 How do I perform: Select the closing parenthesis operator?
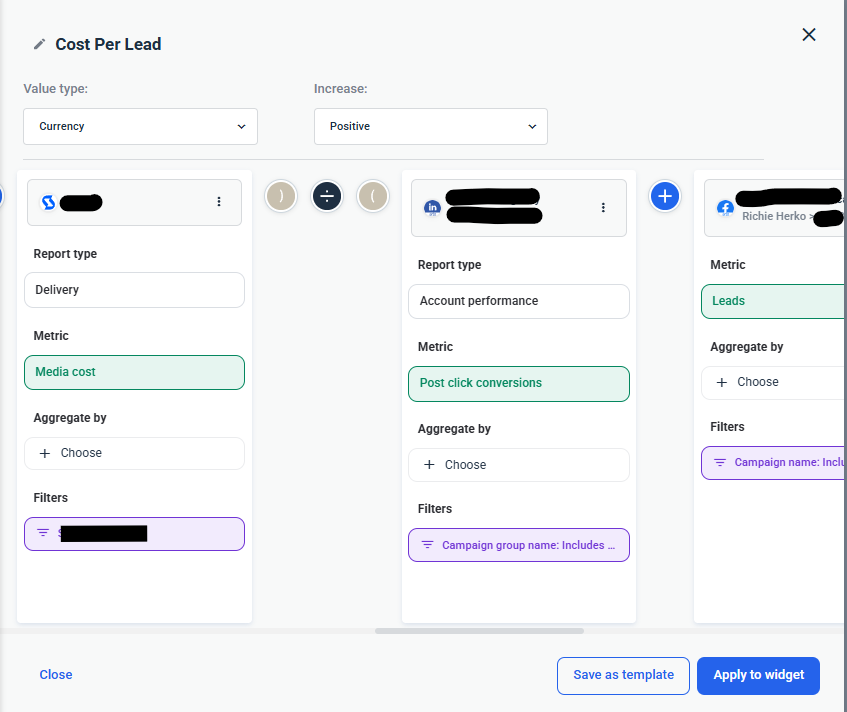point(281,196)
